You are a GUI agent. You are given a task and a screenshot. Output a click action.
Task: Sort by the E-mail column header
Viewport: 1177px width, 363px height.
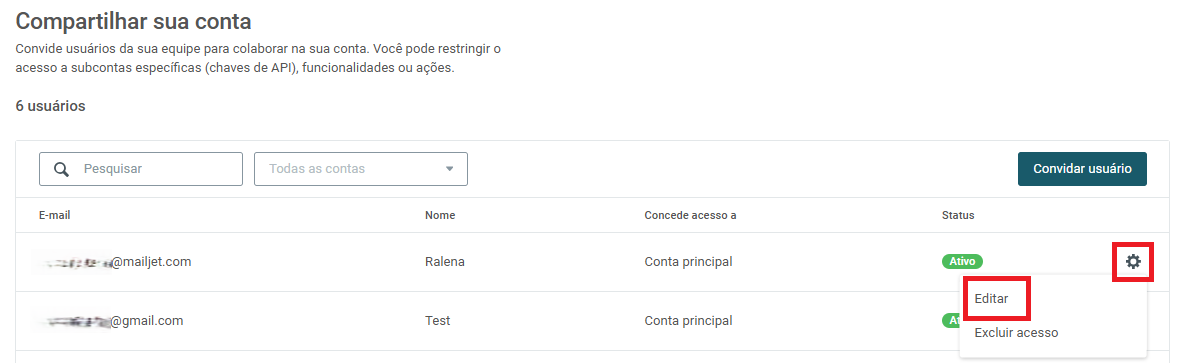pos(55,215)
